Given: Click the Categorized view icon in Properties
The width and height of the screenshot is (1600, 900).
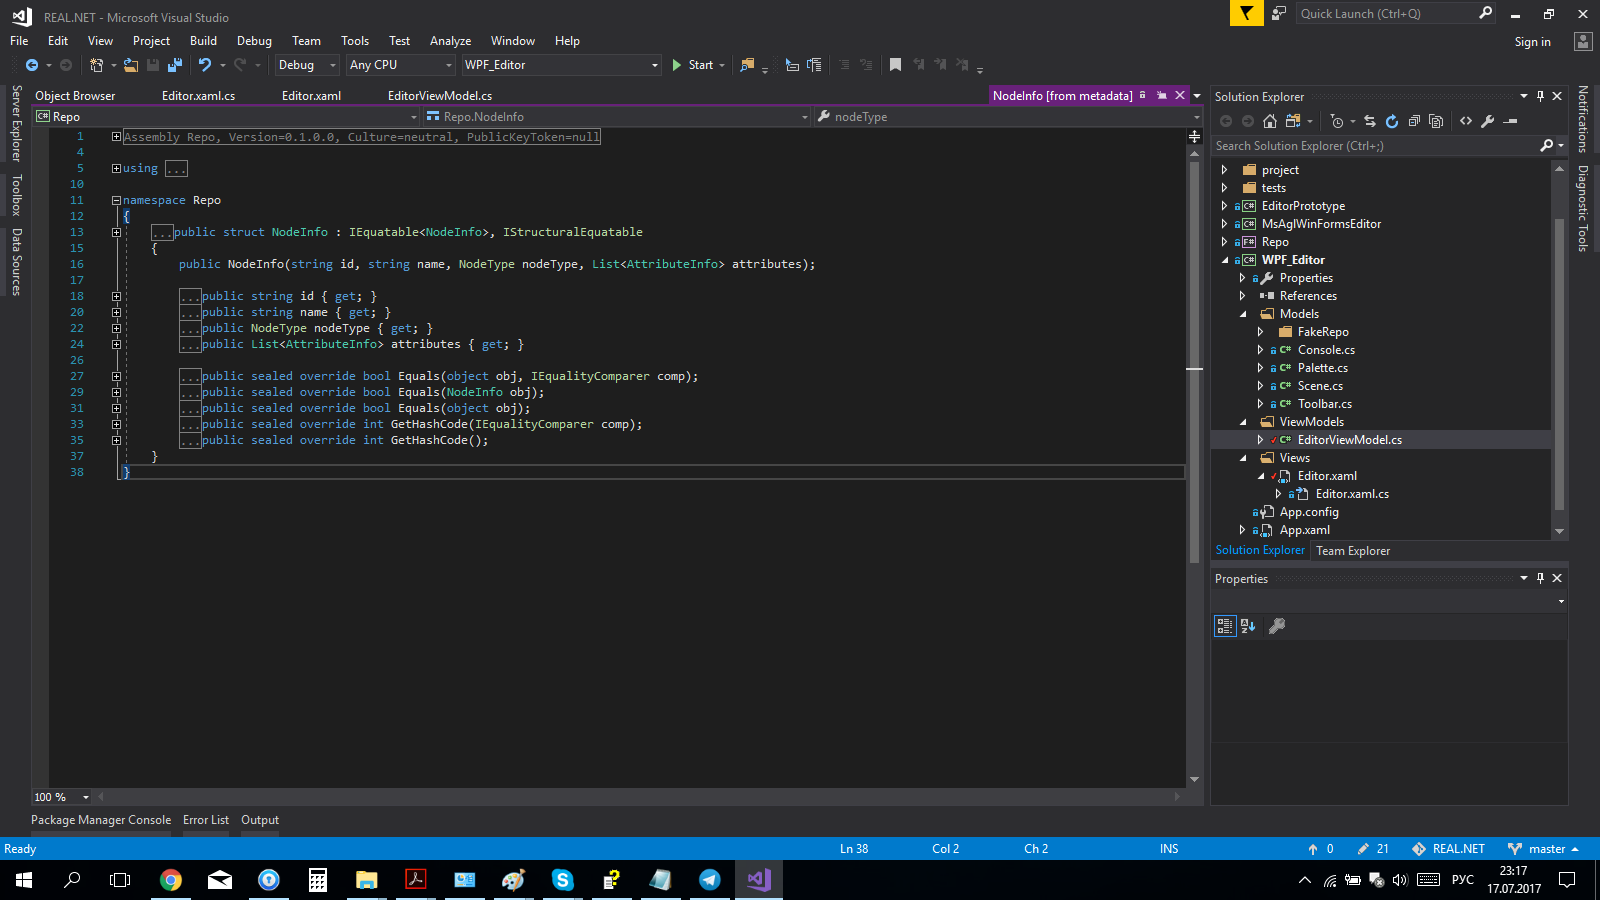Looking at the screenshot, I should [1225, 626].
